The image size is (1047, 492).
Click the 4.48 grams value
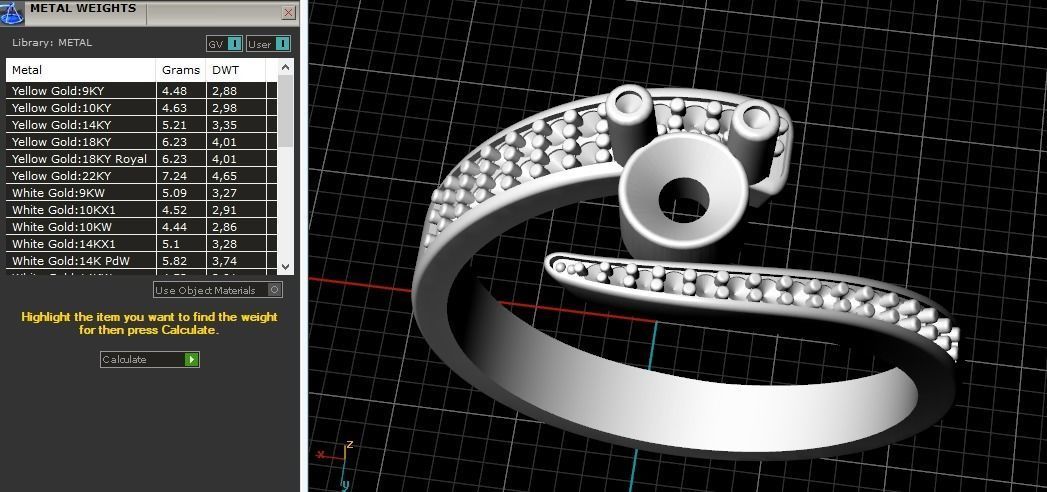point(174,91)
